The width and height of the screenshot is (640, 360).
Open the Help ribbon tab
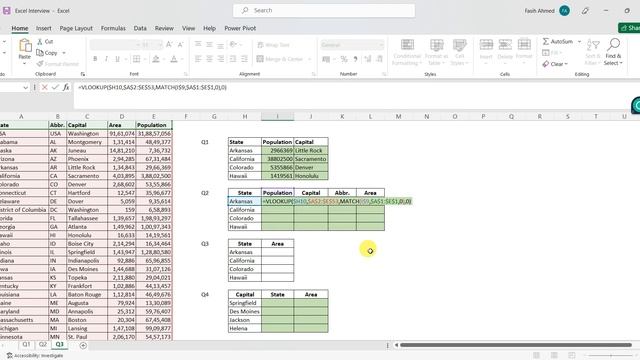tap(209, 28)
